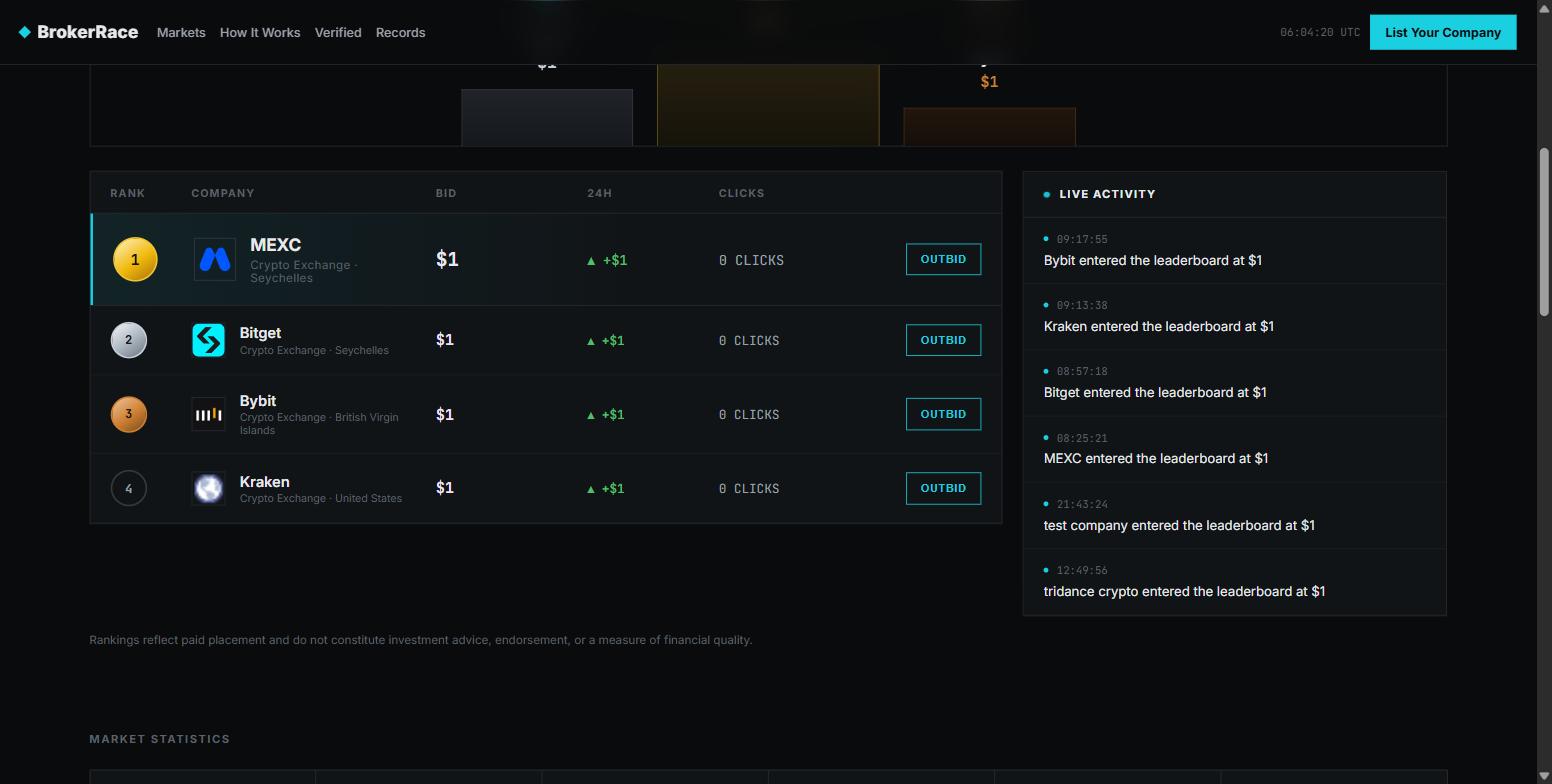This screenshot has height=784, width=1552.
Task: Select the Bybit company name
Action: click(x=258, y=401)
